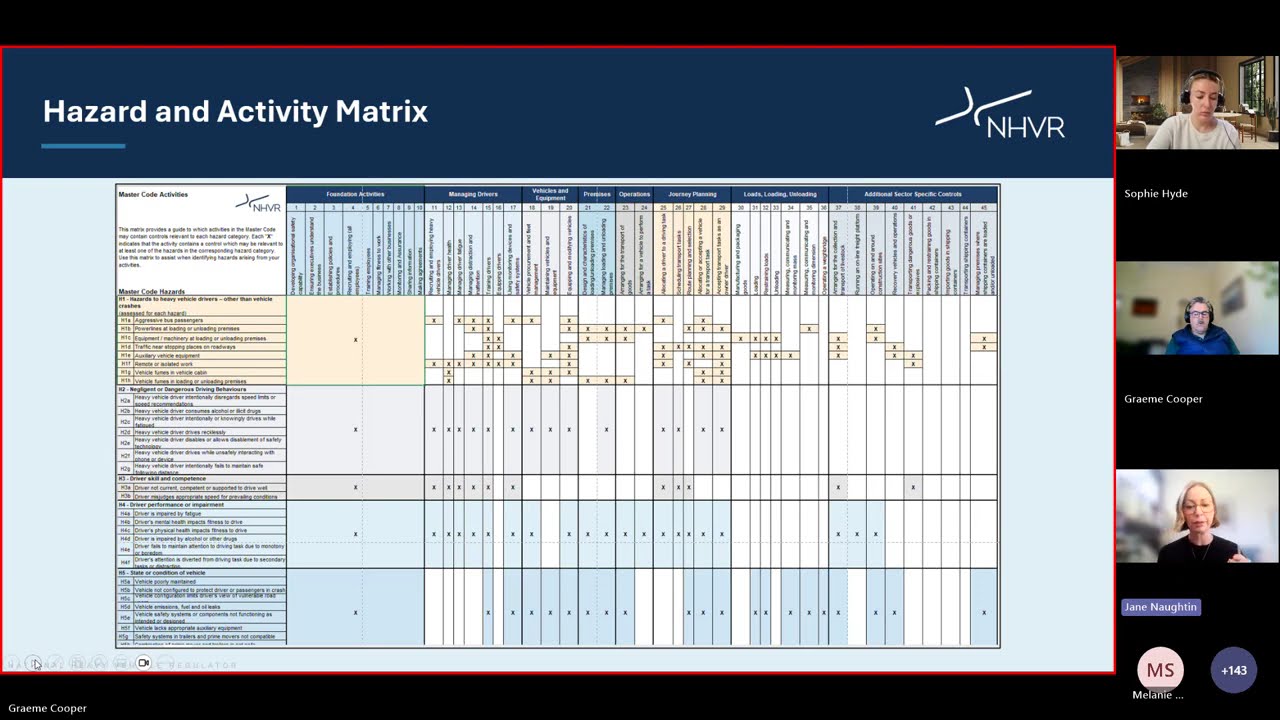Select Sophie Hyde's video tile
The height and width of the screenshot is (720, 1280).
[x=1197, y=102]
